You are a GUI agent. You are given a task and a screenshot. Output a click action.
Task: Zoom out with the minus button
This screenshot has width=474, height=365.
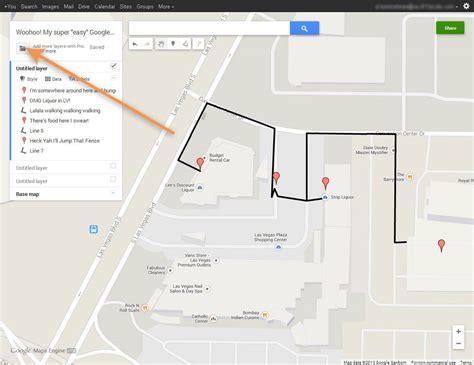click(458, 343)
